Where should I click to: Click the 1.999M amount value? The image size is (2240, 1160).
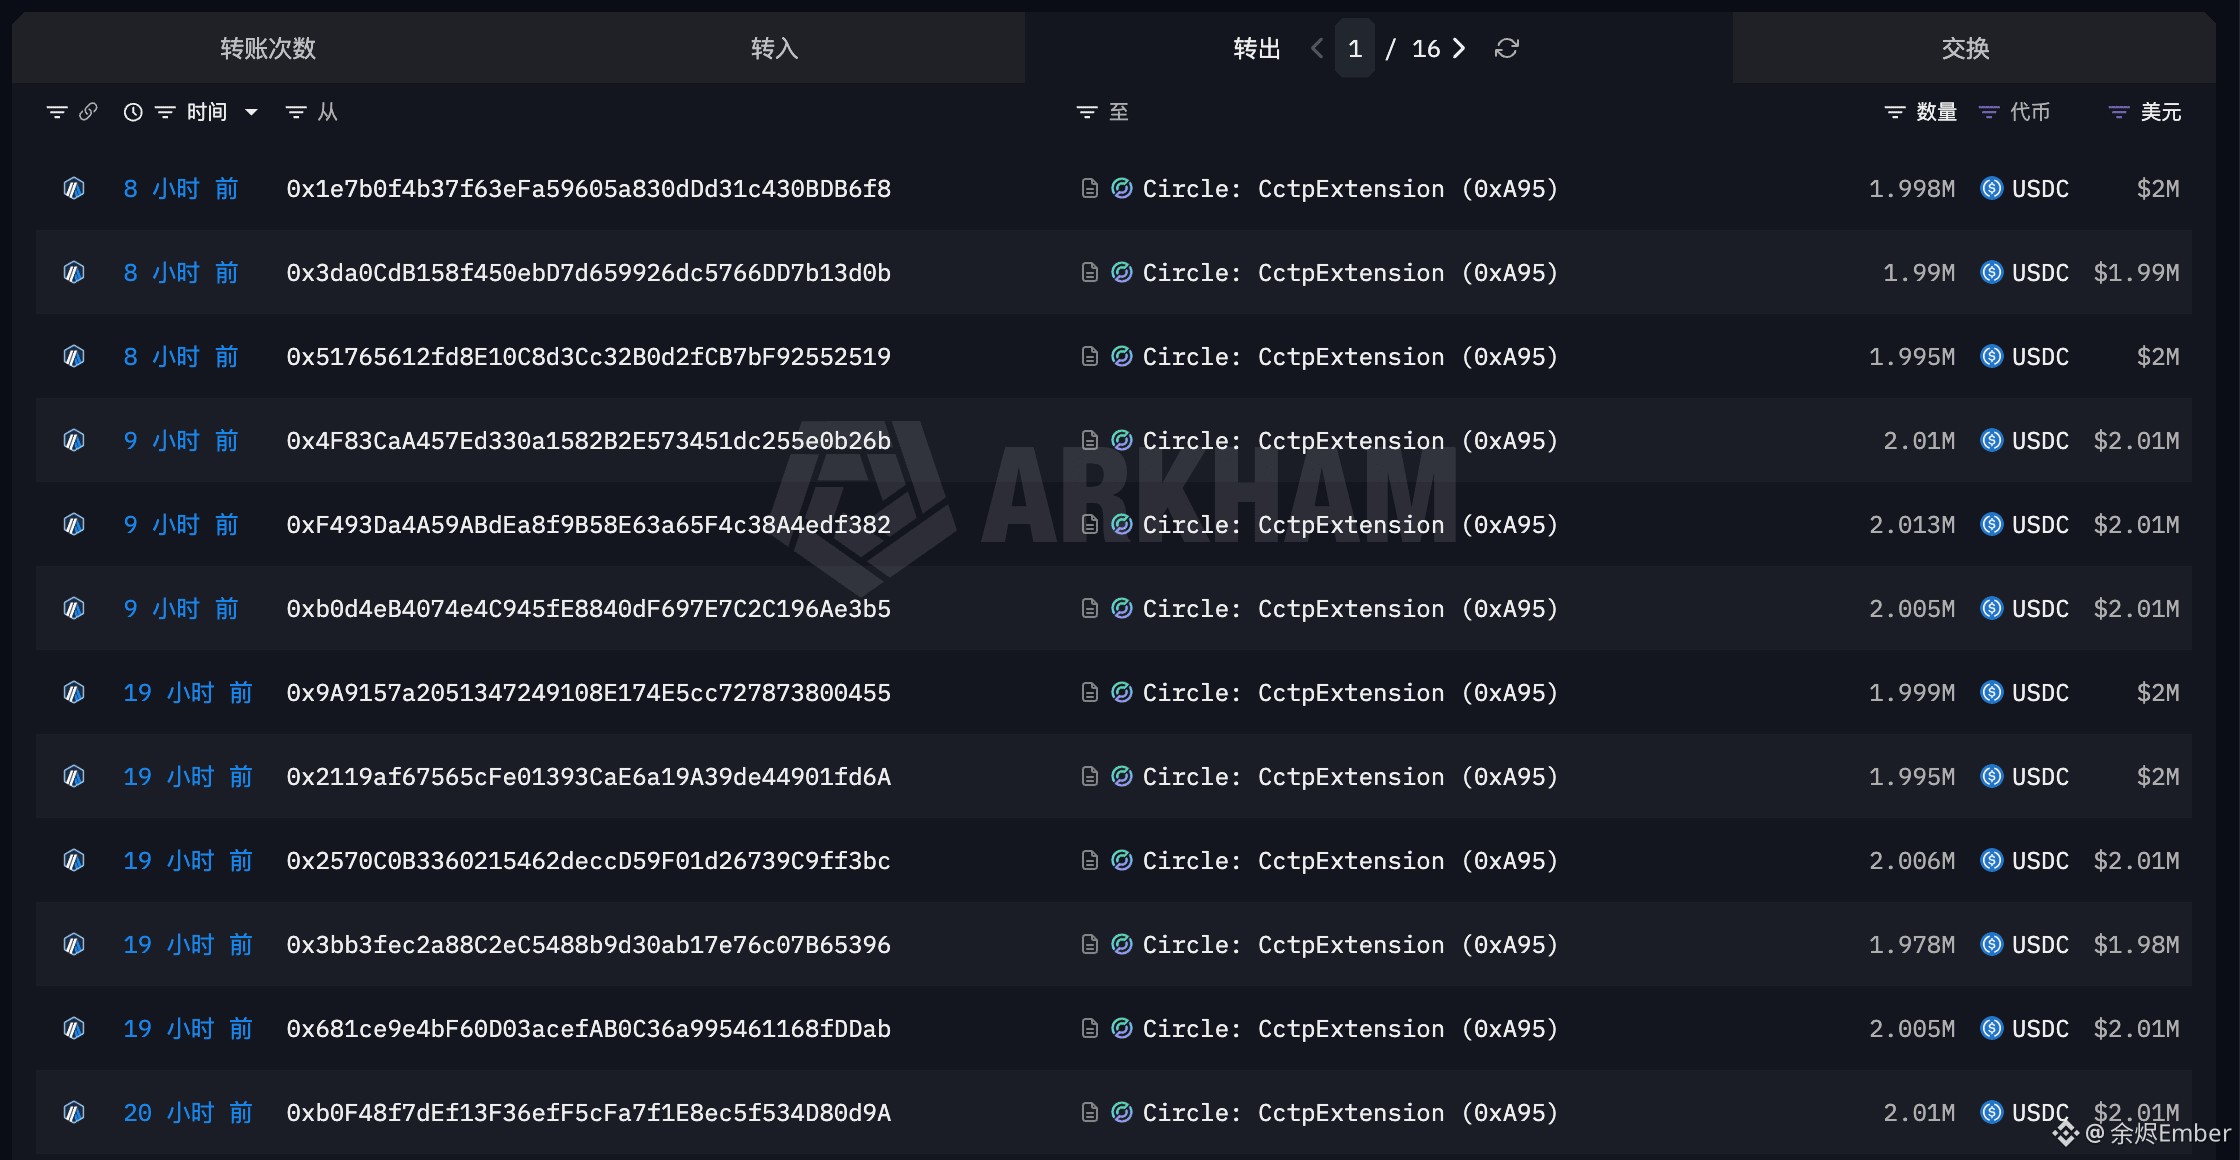(1912, 693)
